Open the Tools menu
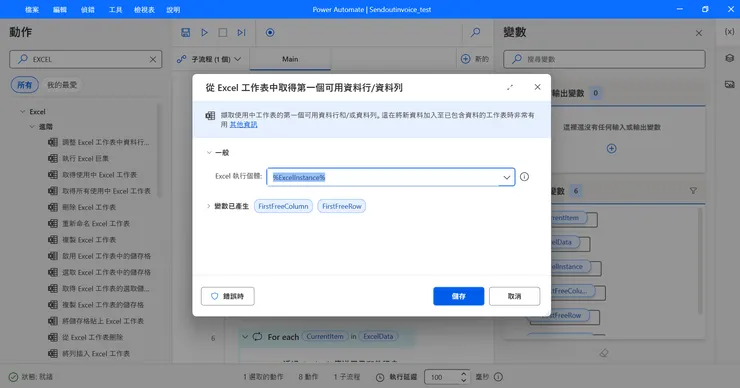This screenshot has height=388, width=740. point(116,9)
